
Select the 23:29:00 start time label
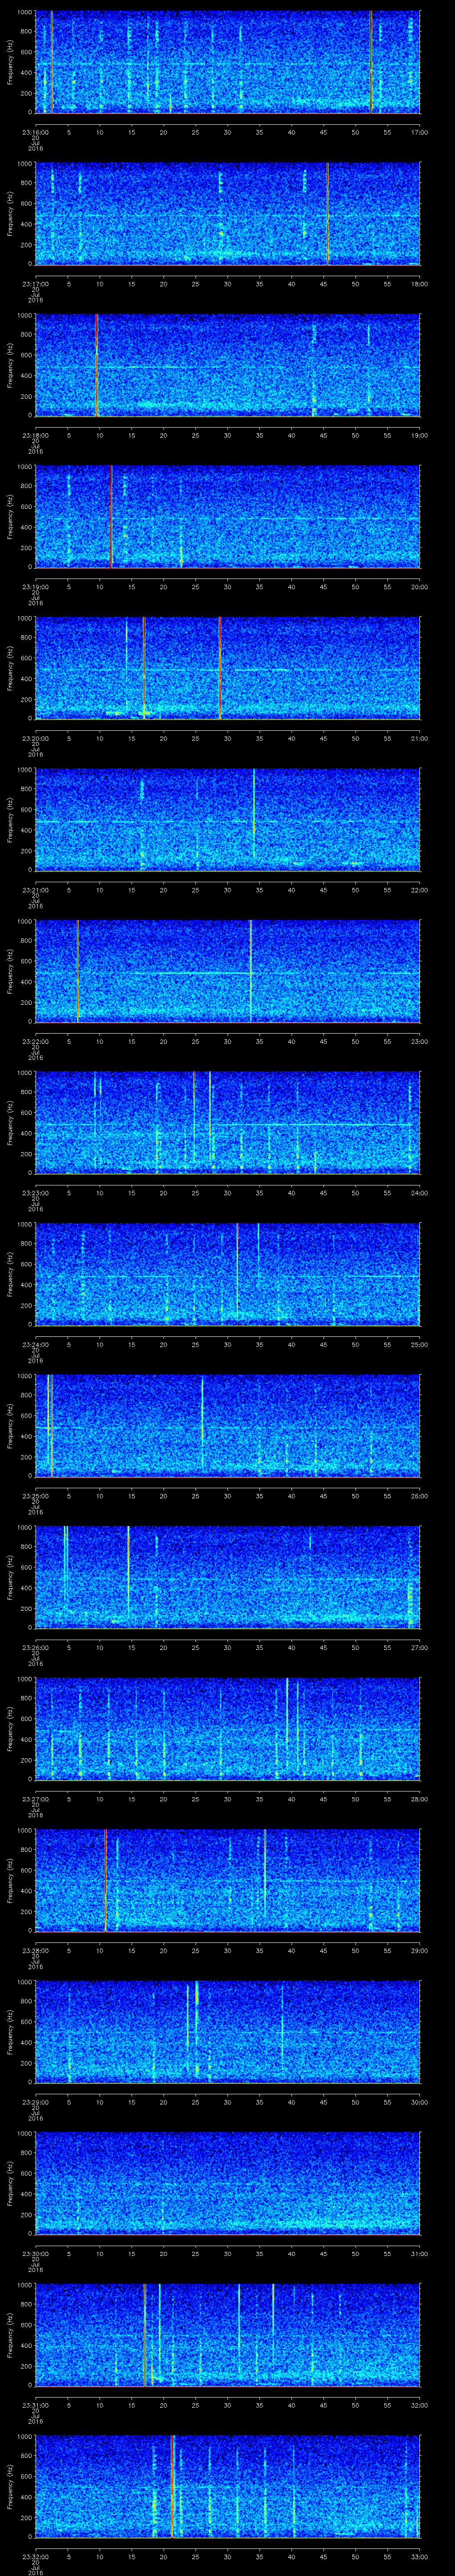pyautogui.click(x=35, y=2102)
